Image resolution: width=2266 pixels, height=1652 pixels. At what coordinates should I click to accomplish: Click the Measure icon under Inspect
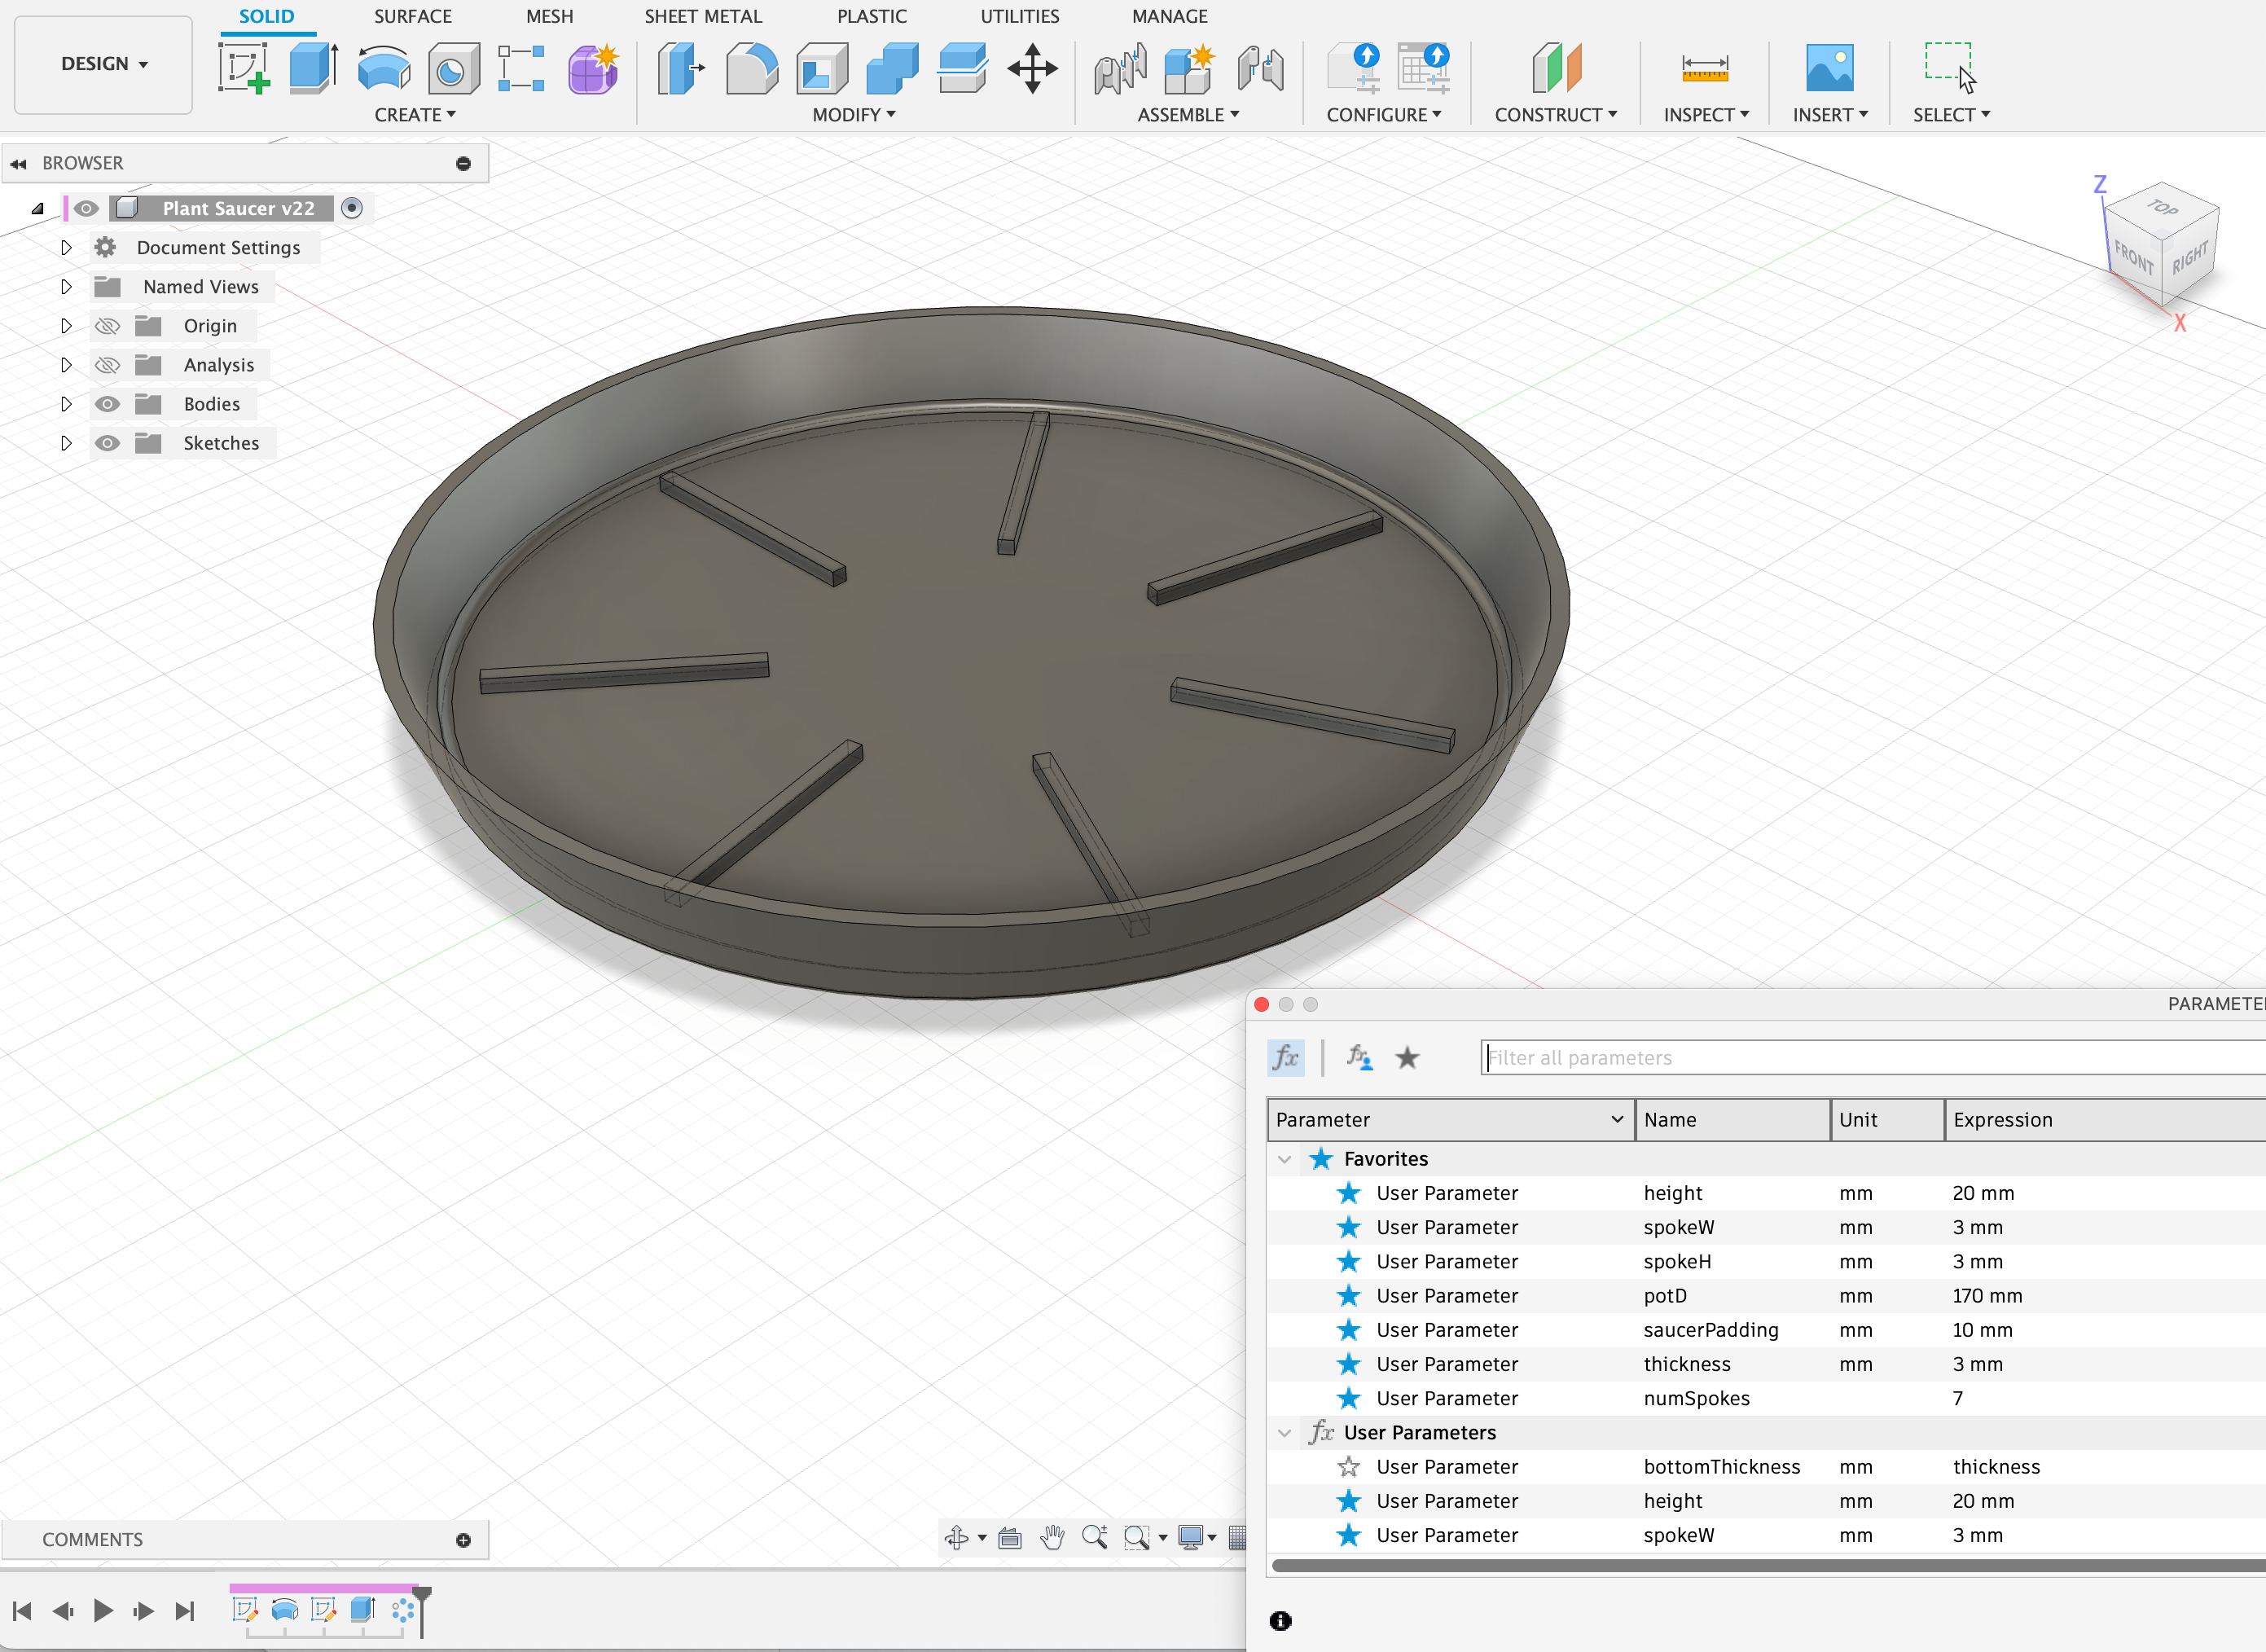pos(1705,69)
